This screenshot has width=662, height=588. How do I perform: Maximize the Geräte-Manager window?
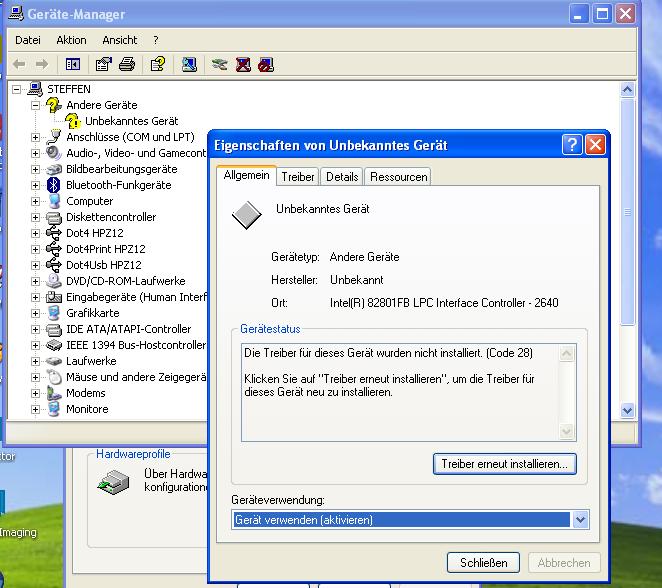(x=602, y=14)
